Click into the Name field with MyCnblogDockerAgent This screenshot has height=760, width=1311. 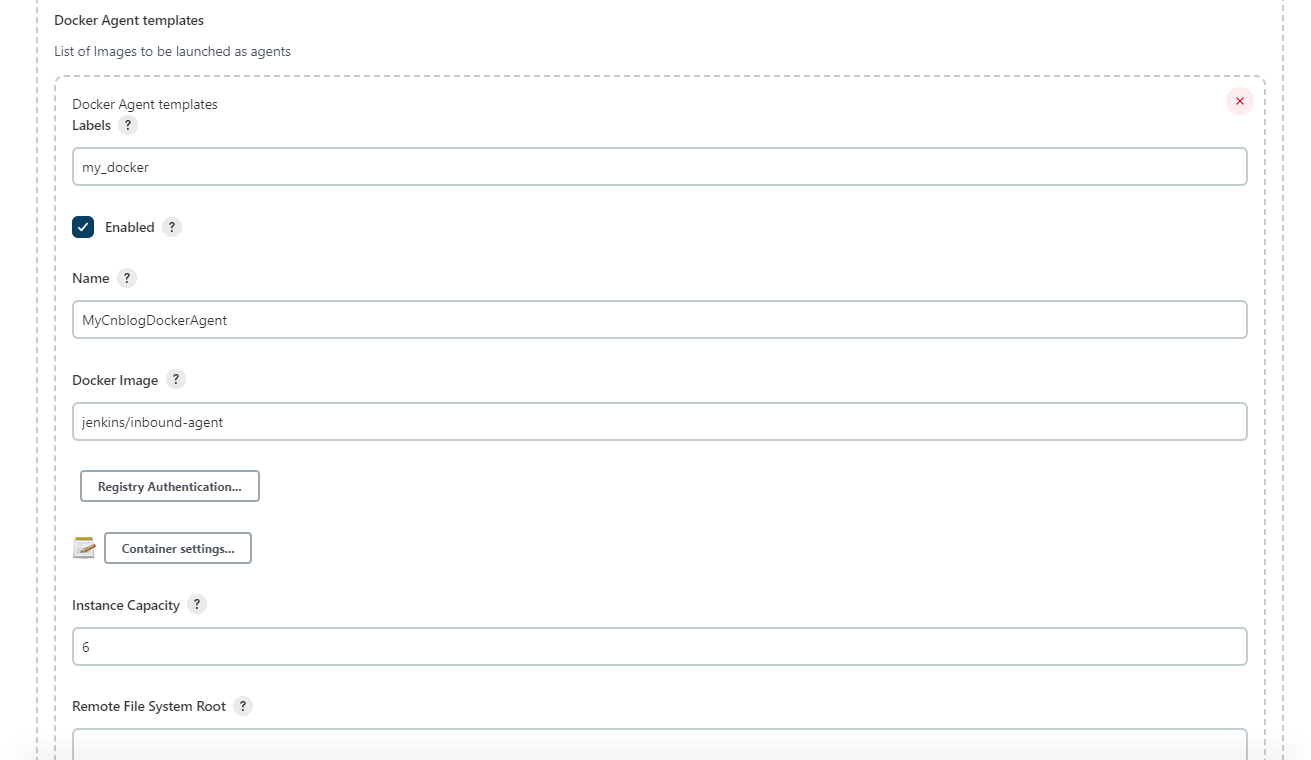click(660, 320)
